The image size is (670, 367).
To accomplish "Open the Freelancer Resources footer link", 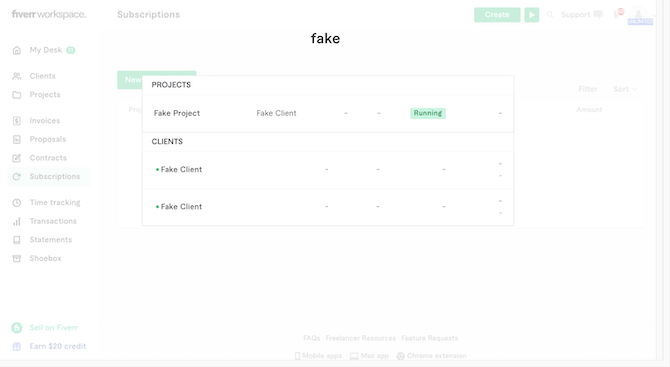I will (361, 338).
